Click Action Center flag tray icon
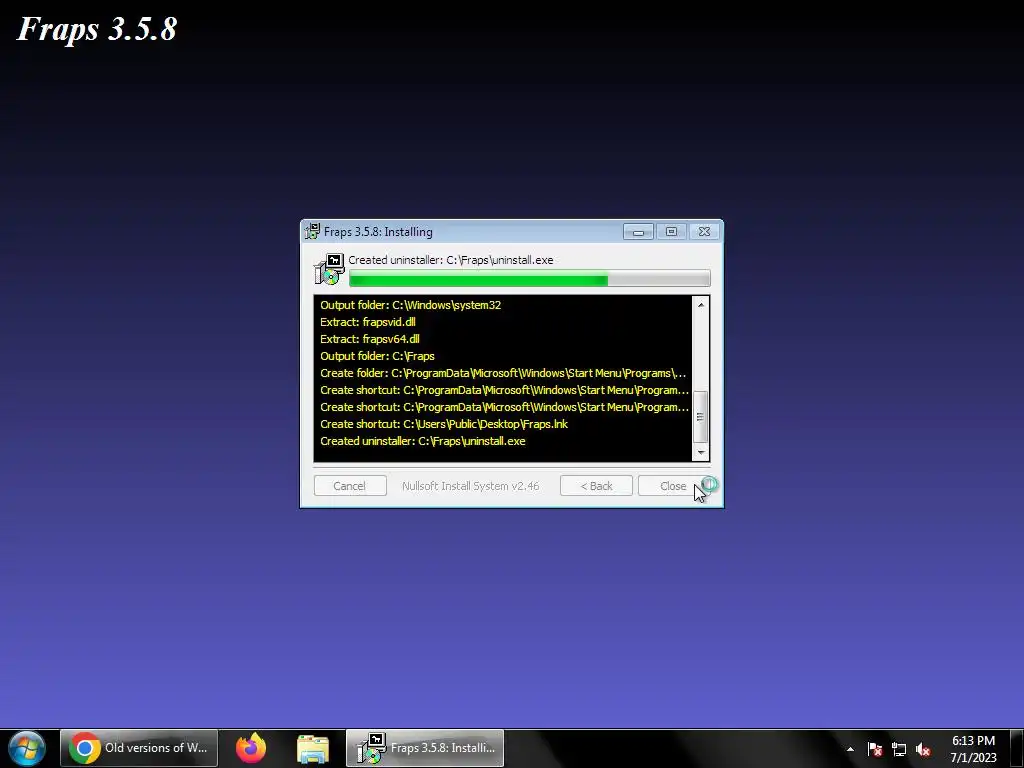The image size is (1024, 768). point(875,749)
